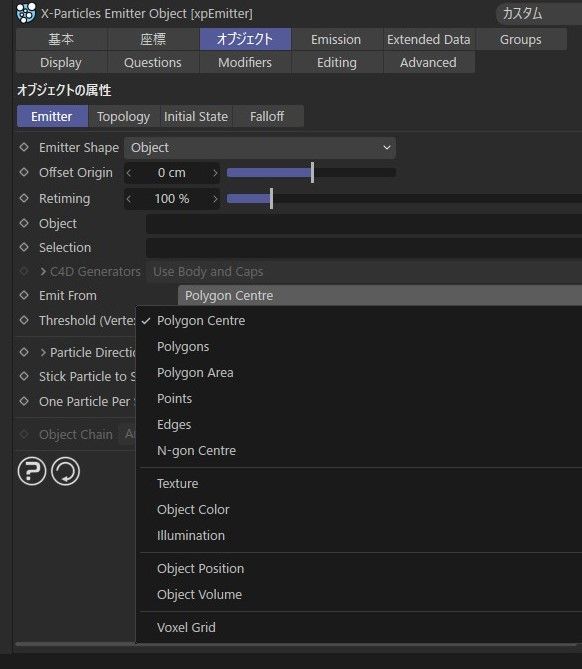Switch to the 基本 tab
This screenshot has width=582, height=669.
click(x=61, y=39)
